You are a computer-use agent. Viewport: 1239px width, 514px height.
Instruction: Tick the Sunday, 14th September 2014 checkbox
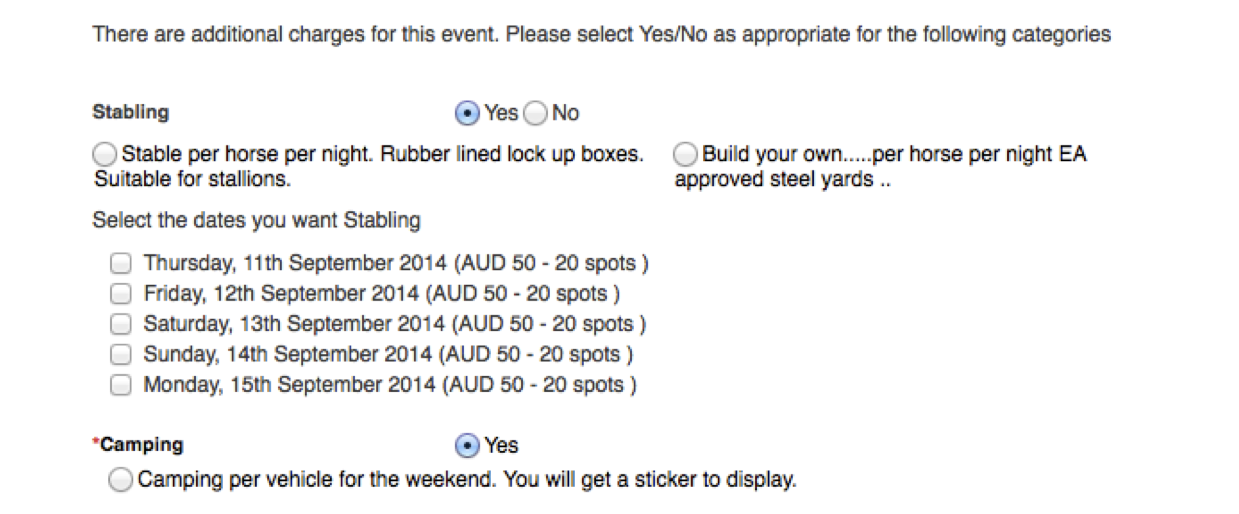pos(121,354)
